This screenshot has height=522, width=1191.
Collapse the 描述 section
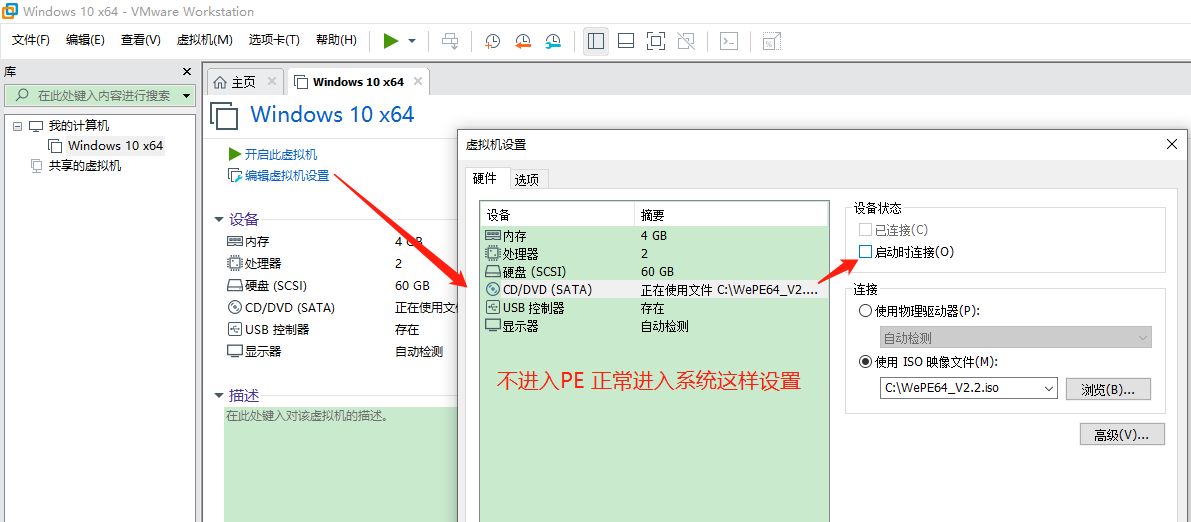(x=219, y=396)
